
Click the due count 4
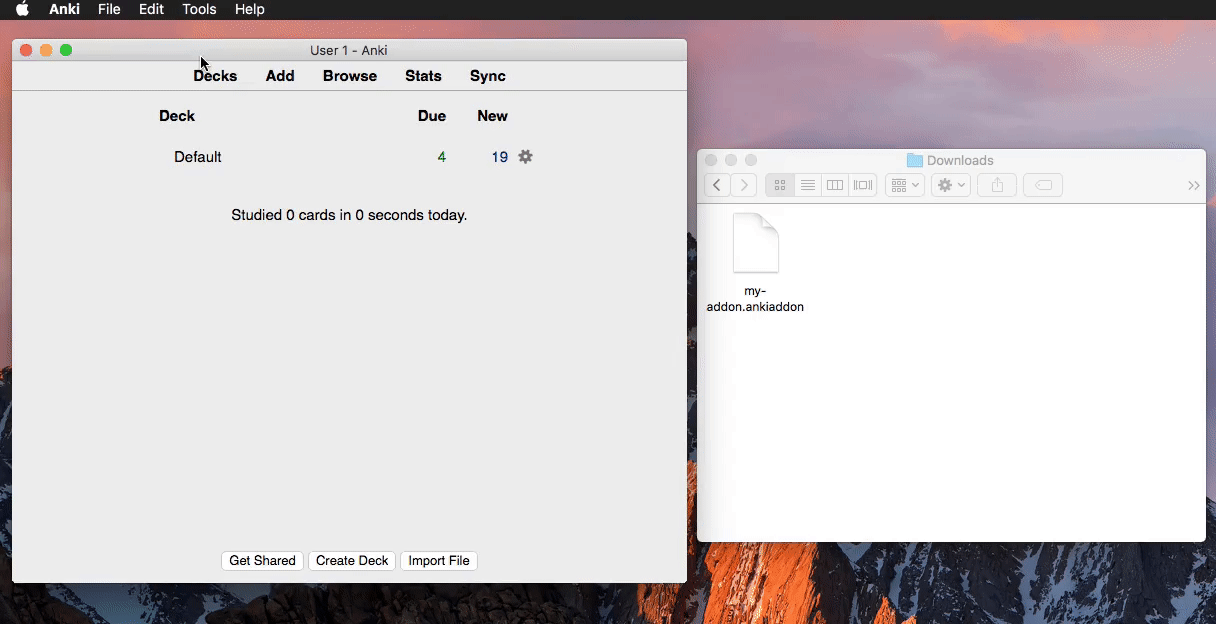pos(441,157)
